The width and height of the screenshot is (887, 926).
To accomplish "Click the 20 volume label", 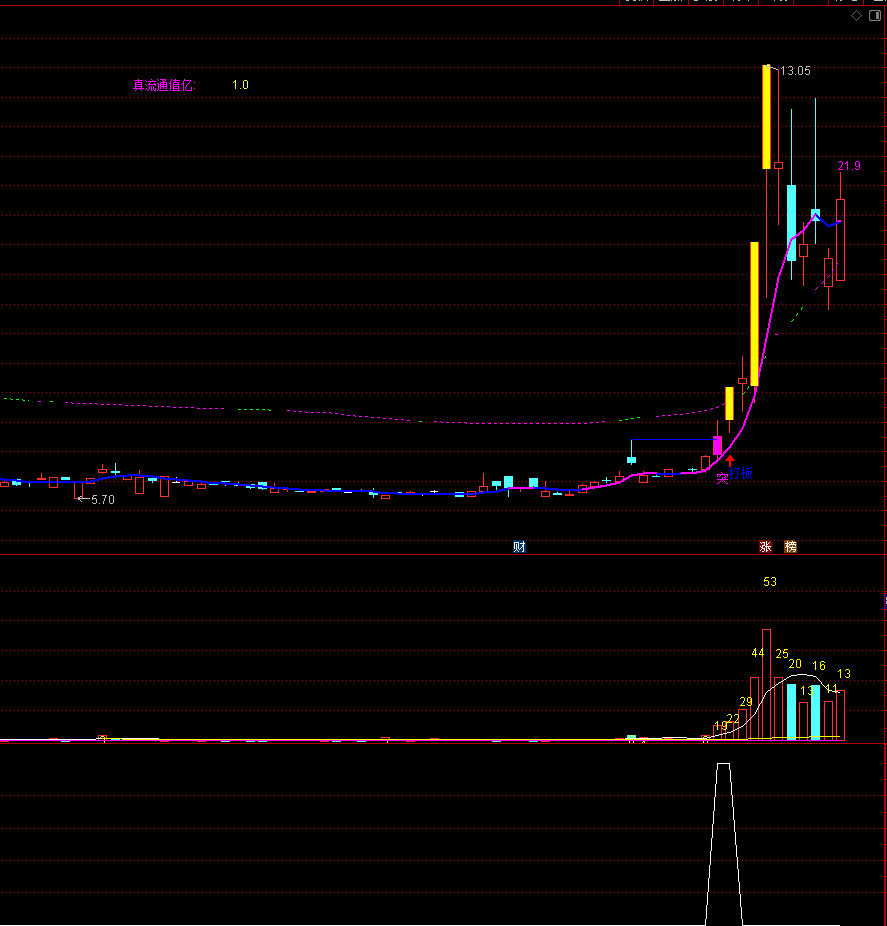I will point(795,664).
